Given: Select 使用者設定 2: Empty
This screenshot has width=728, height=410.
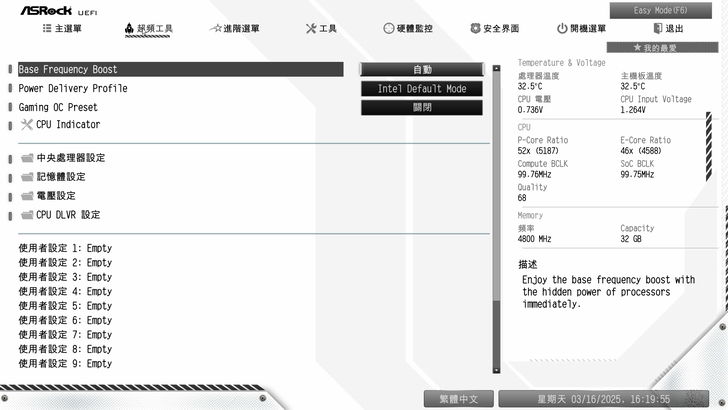Looking at the screenshot, I should point(65,262).
